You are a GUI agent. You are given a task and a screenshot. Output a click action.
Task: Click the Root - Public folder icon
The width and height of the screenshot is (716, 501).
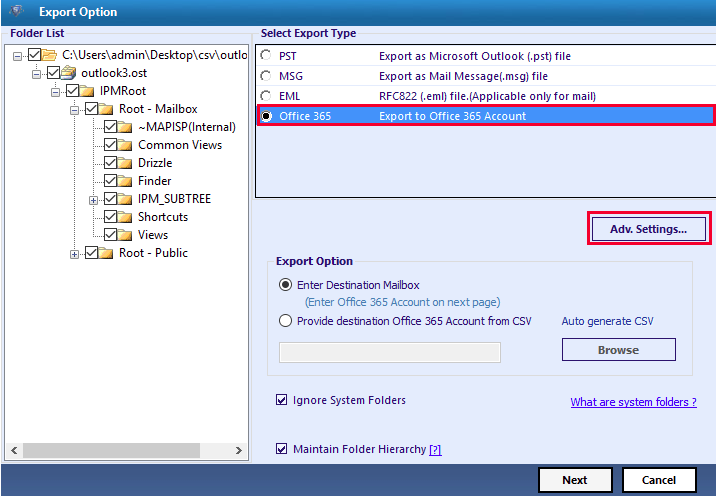[x=106, y=253]
